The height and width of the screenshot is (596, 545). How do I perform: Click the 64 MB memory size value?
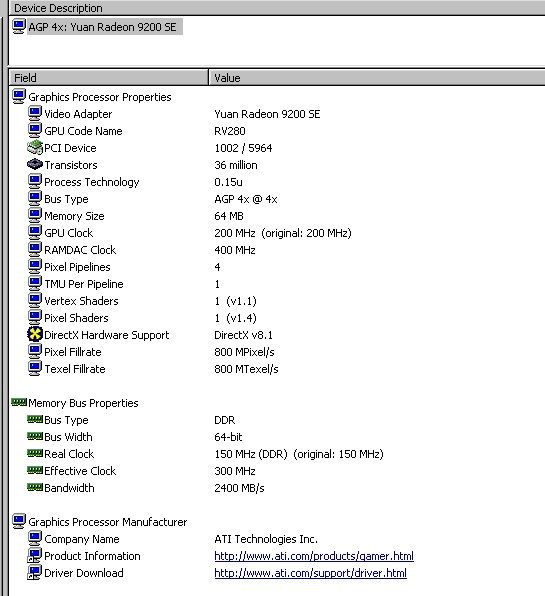[x=229, y=216]
